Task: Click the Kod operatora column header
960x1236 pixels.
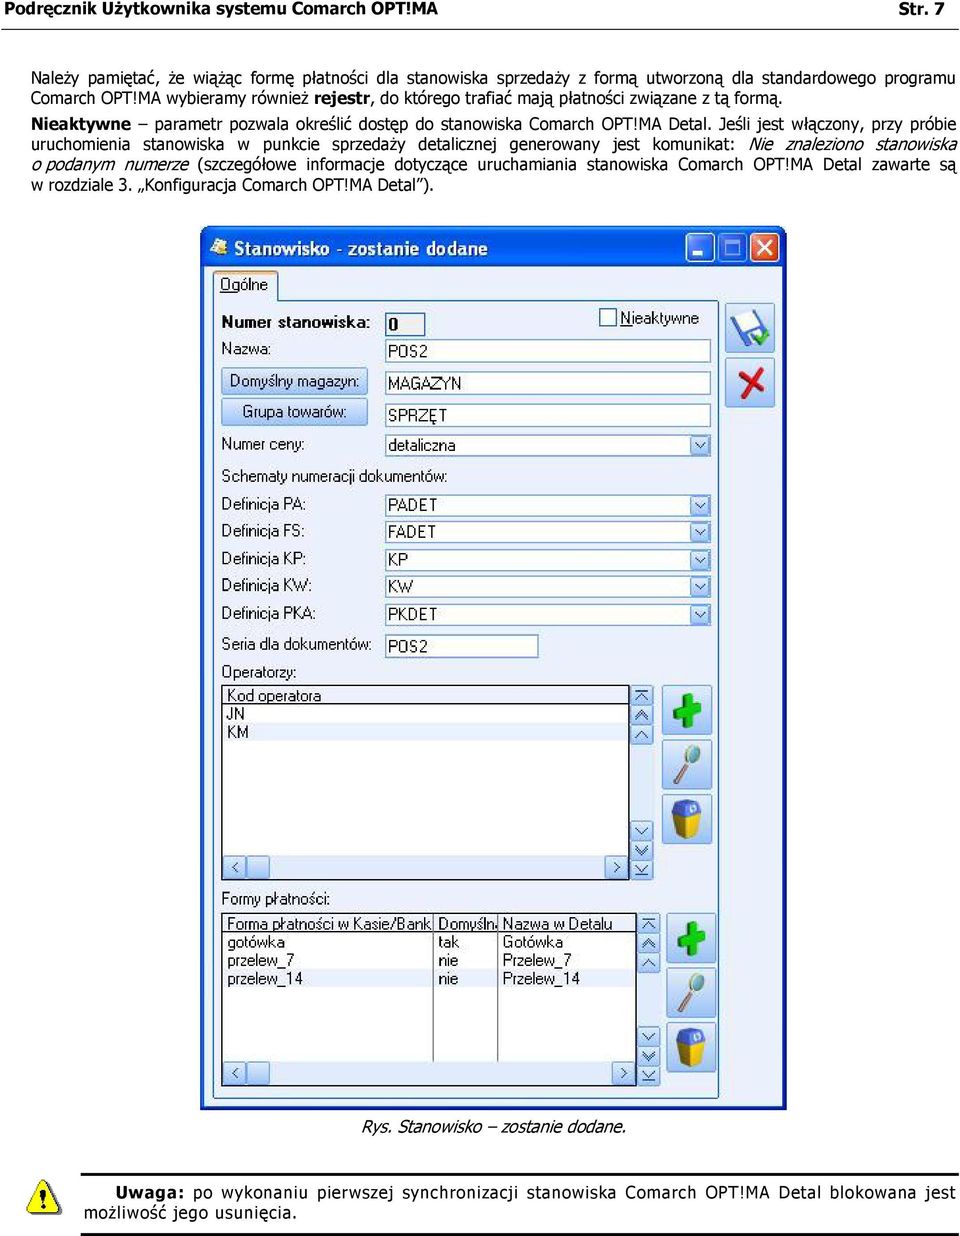Action: coord(425,695)
